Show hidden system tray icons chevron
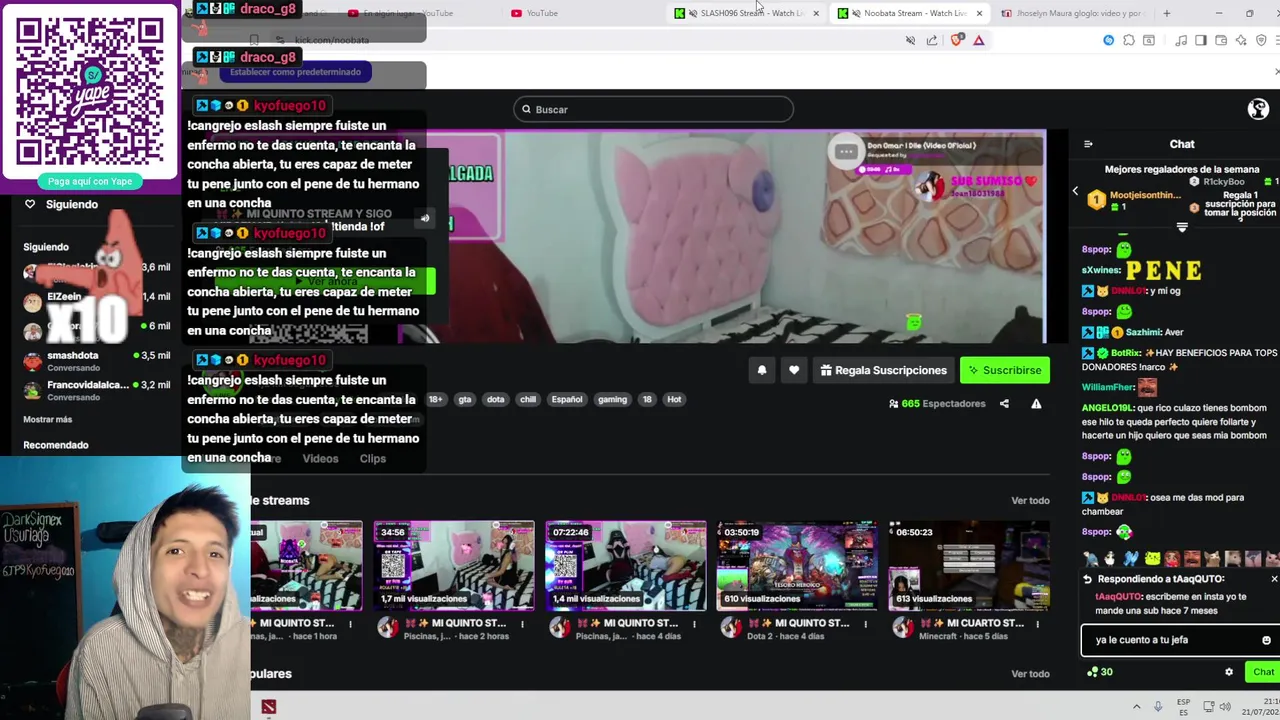This screenshot has width=1280, height=720. (1136, 707)
